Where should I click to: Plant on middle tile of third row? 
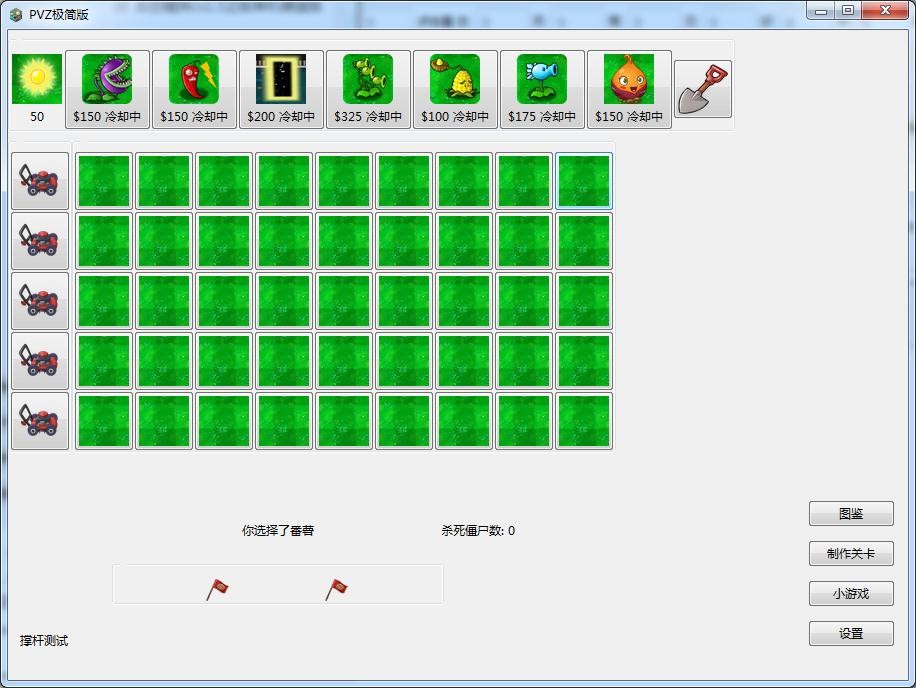[344, 301]
